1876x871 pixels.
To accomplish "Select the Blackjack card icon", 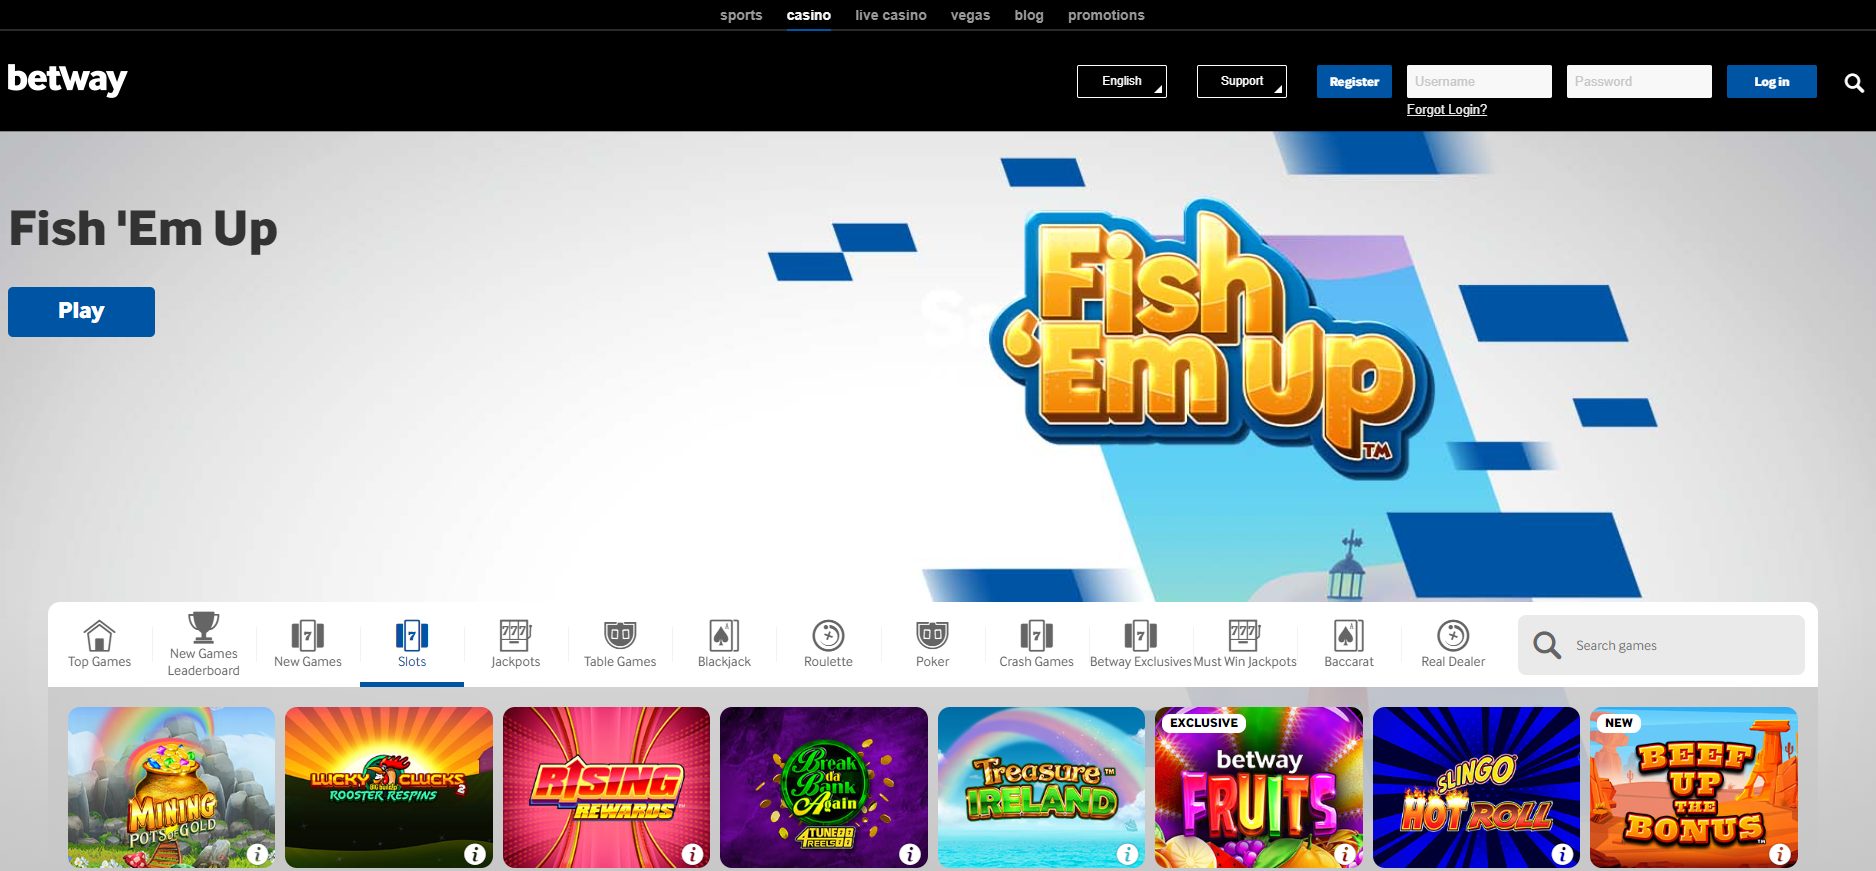I will pyautogui.click(x=724, y=636).
